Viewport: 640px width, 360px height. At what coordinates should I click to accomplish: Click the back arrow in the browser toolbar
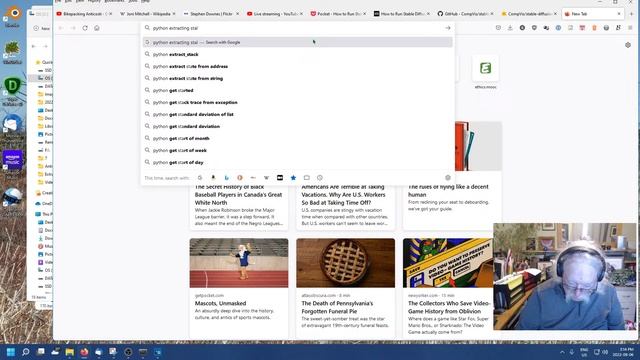[x=61, y=28]
